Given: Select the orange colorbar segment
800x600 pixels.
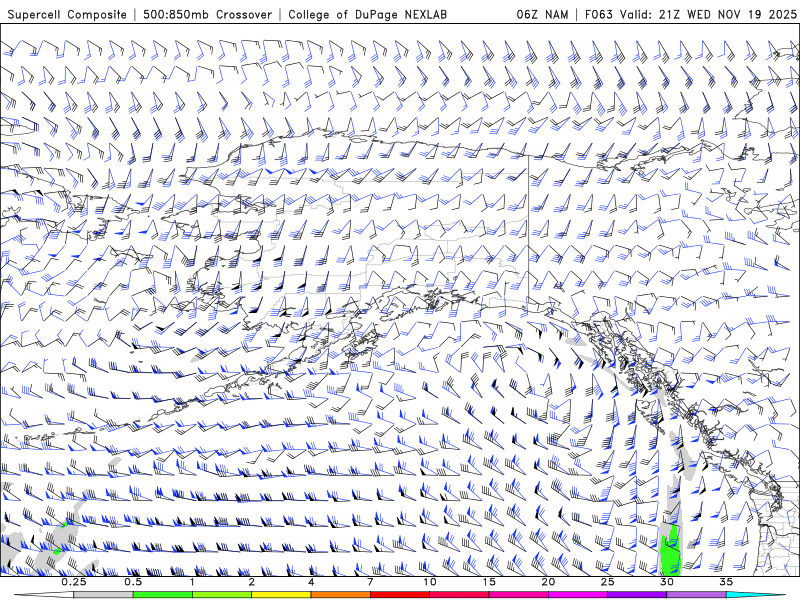Looking at the screenshot, I should 340,595.
